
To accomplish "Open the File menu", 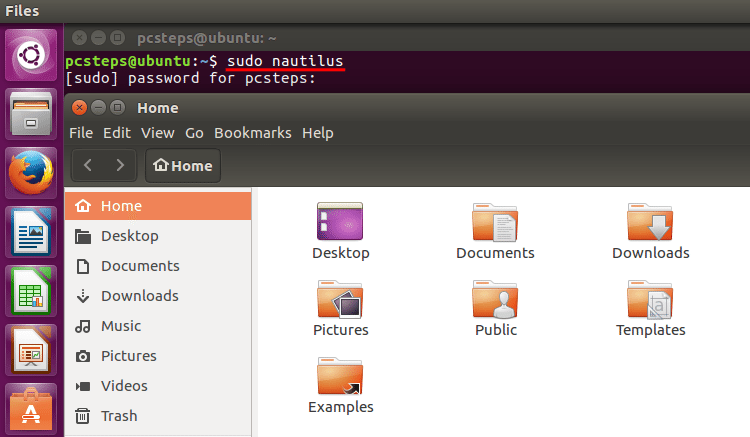I will (x=81, y=133).
